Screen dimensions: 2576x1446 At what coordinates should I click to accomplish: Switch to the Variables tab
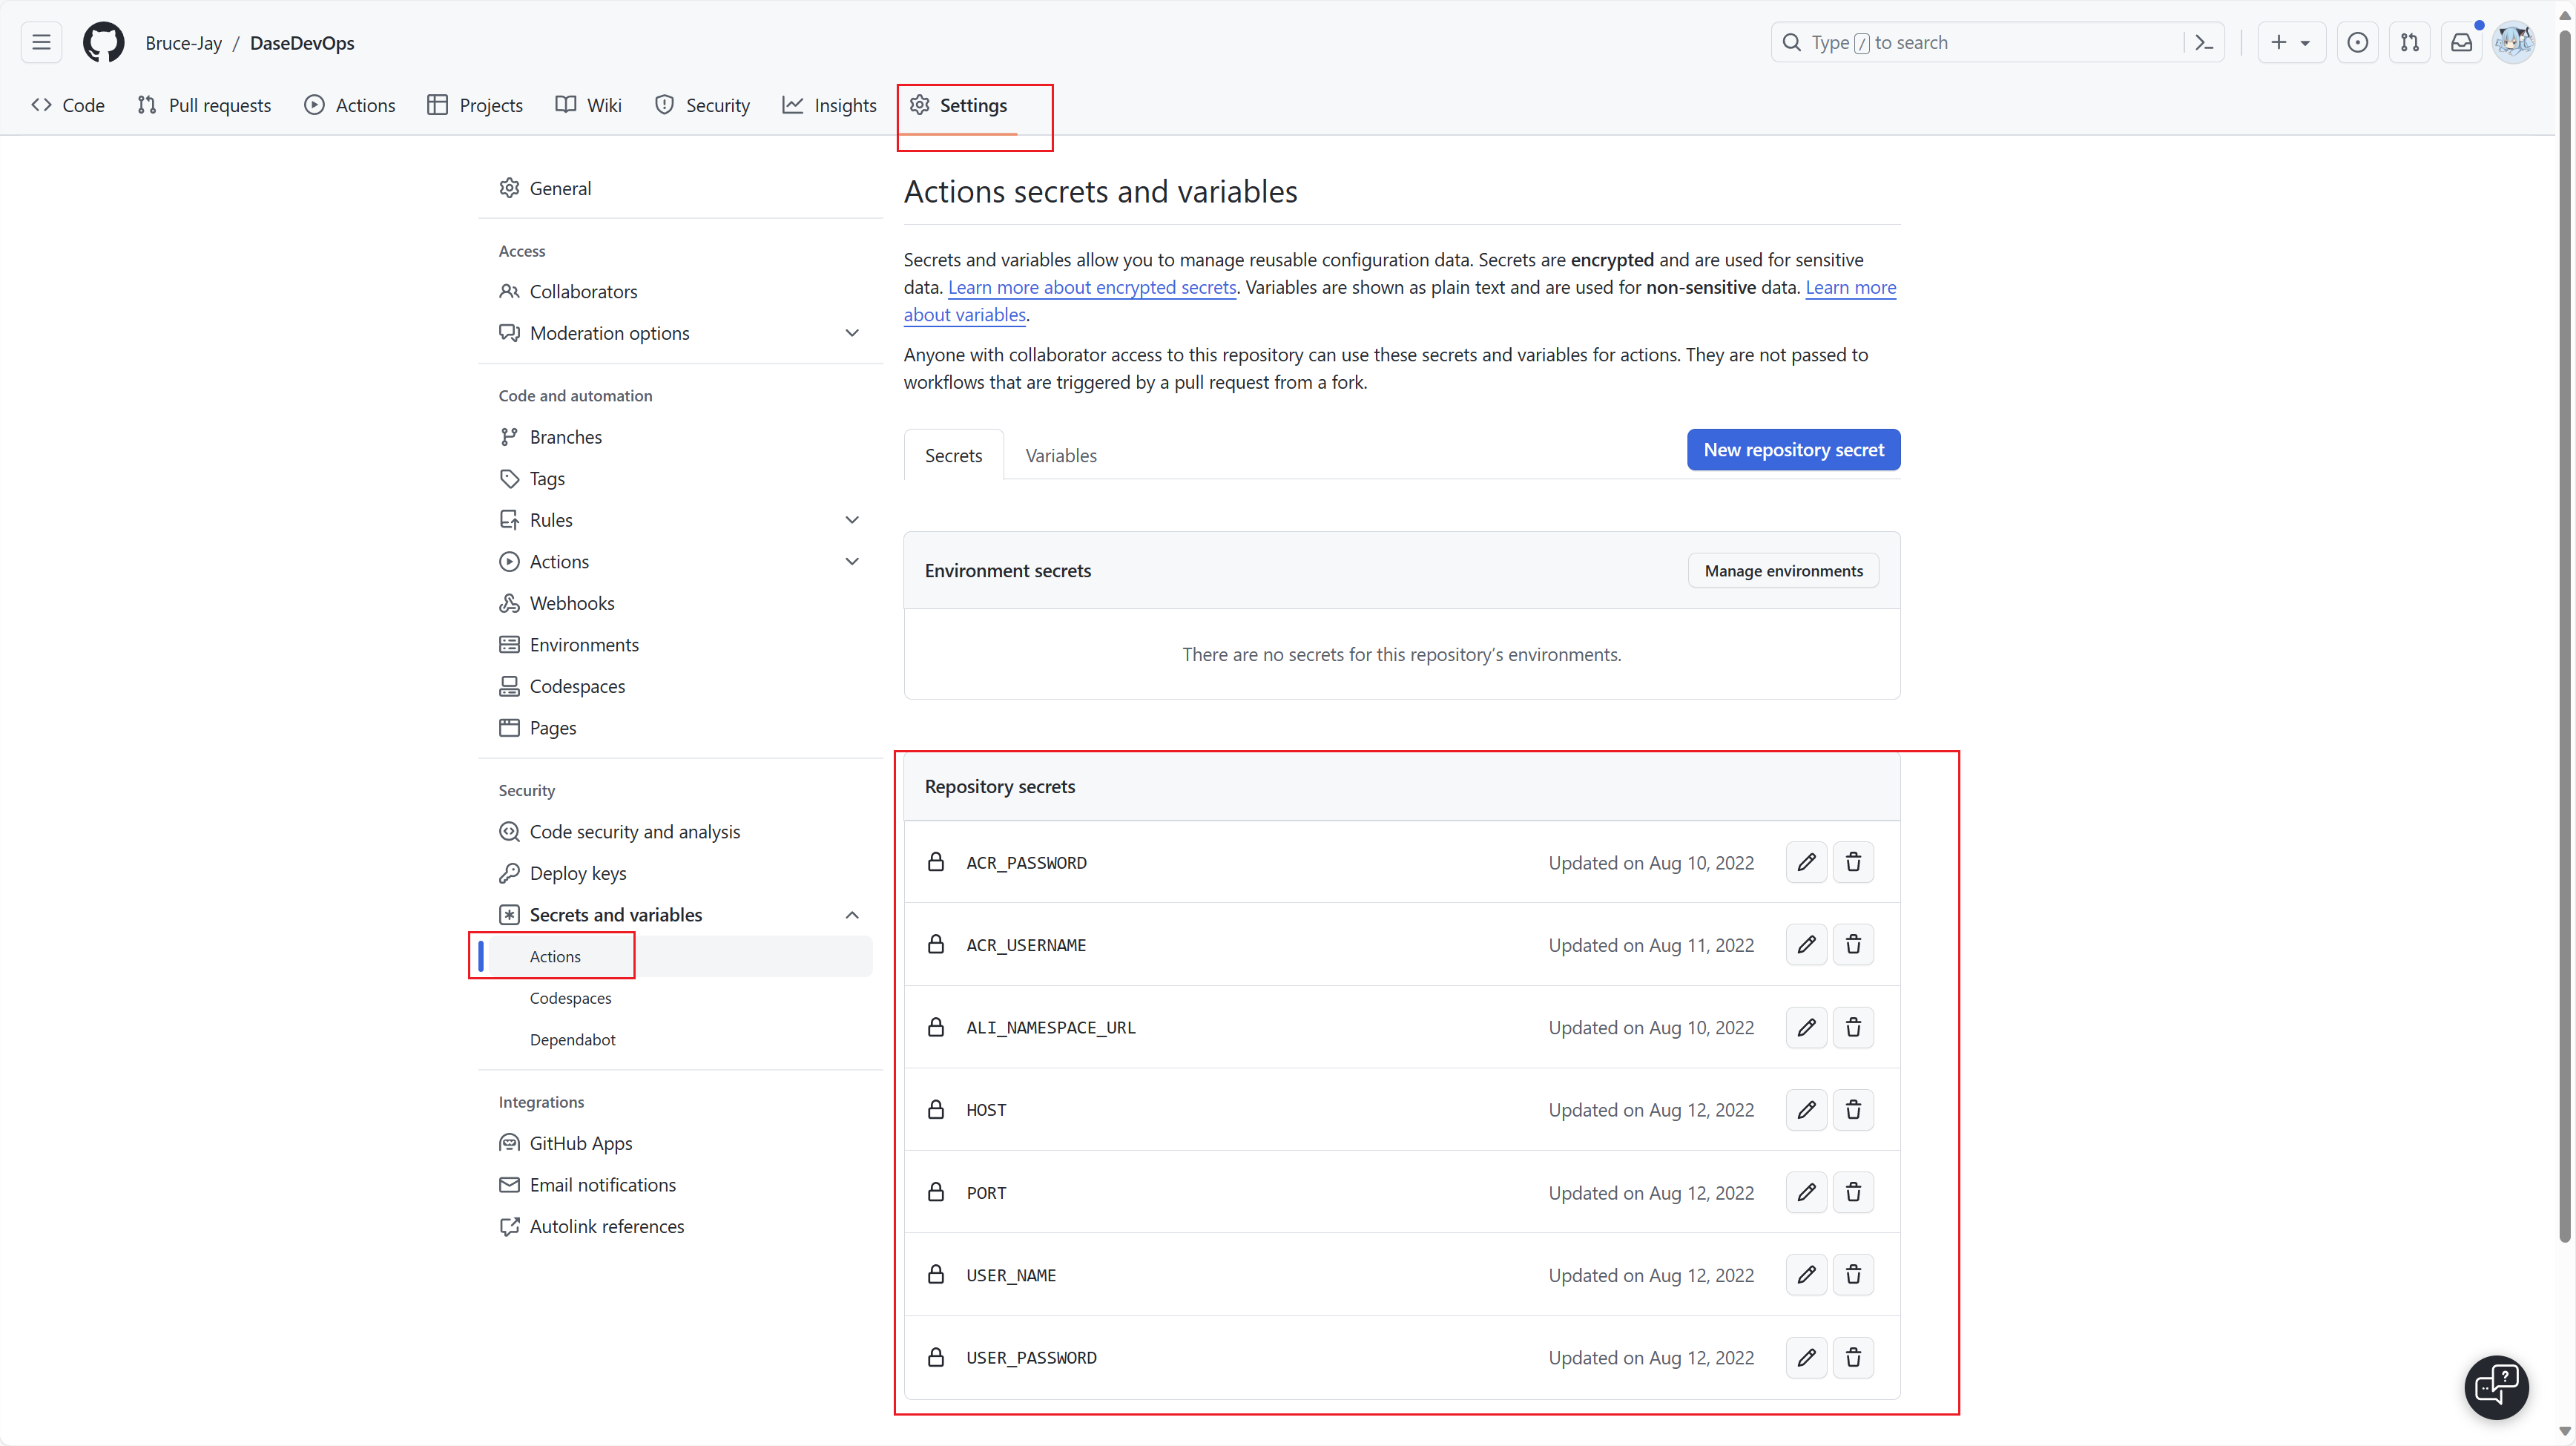click(x=1060, y=456)
